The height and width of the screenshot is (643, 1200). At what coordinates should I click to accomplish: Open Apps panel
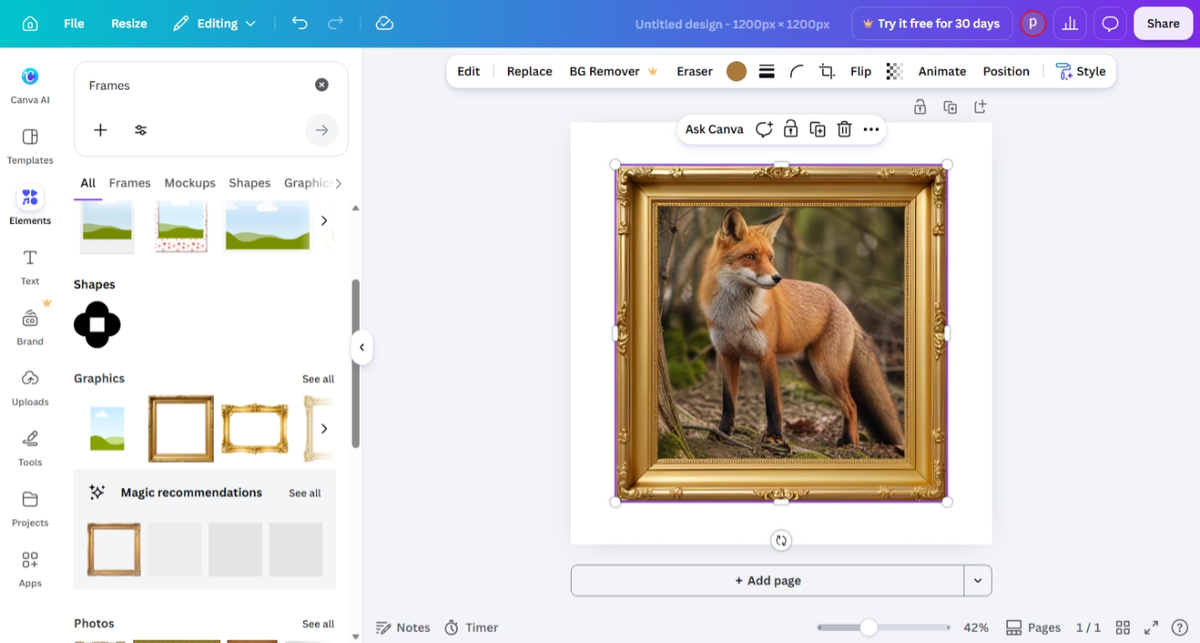pos(30,569)
